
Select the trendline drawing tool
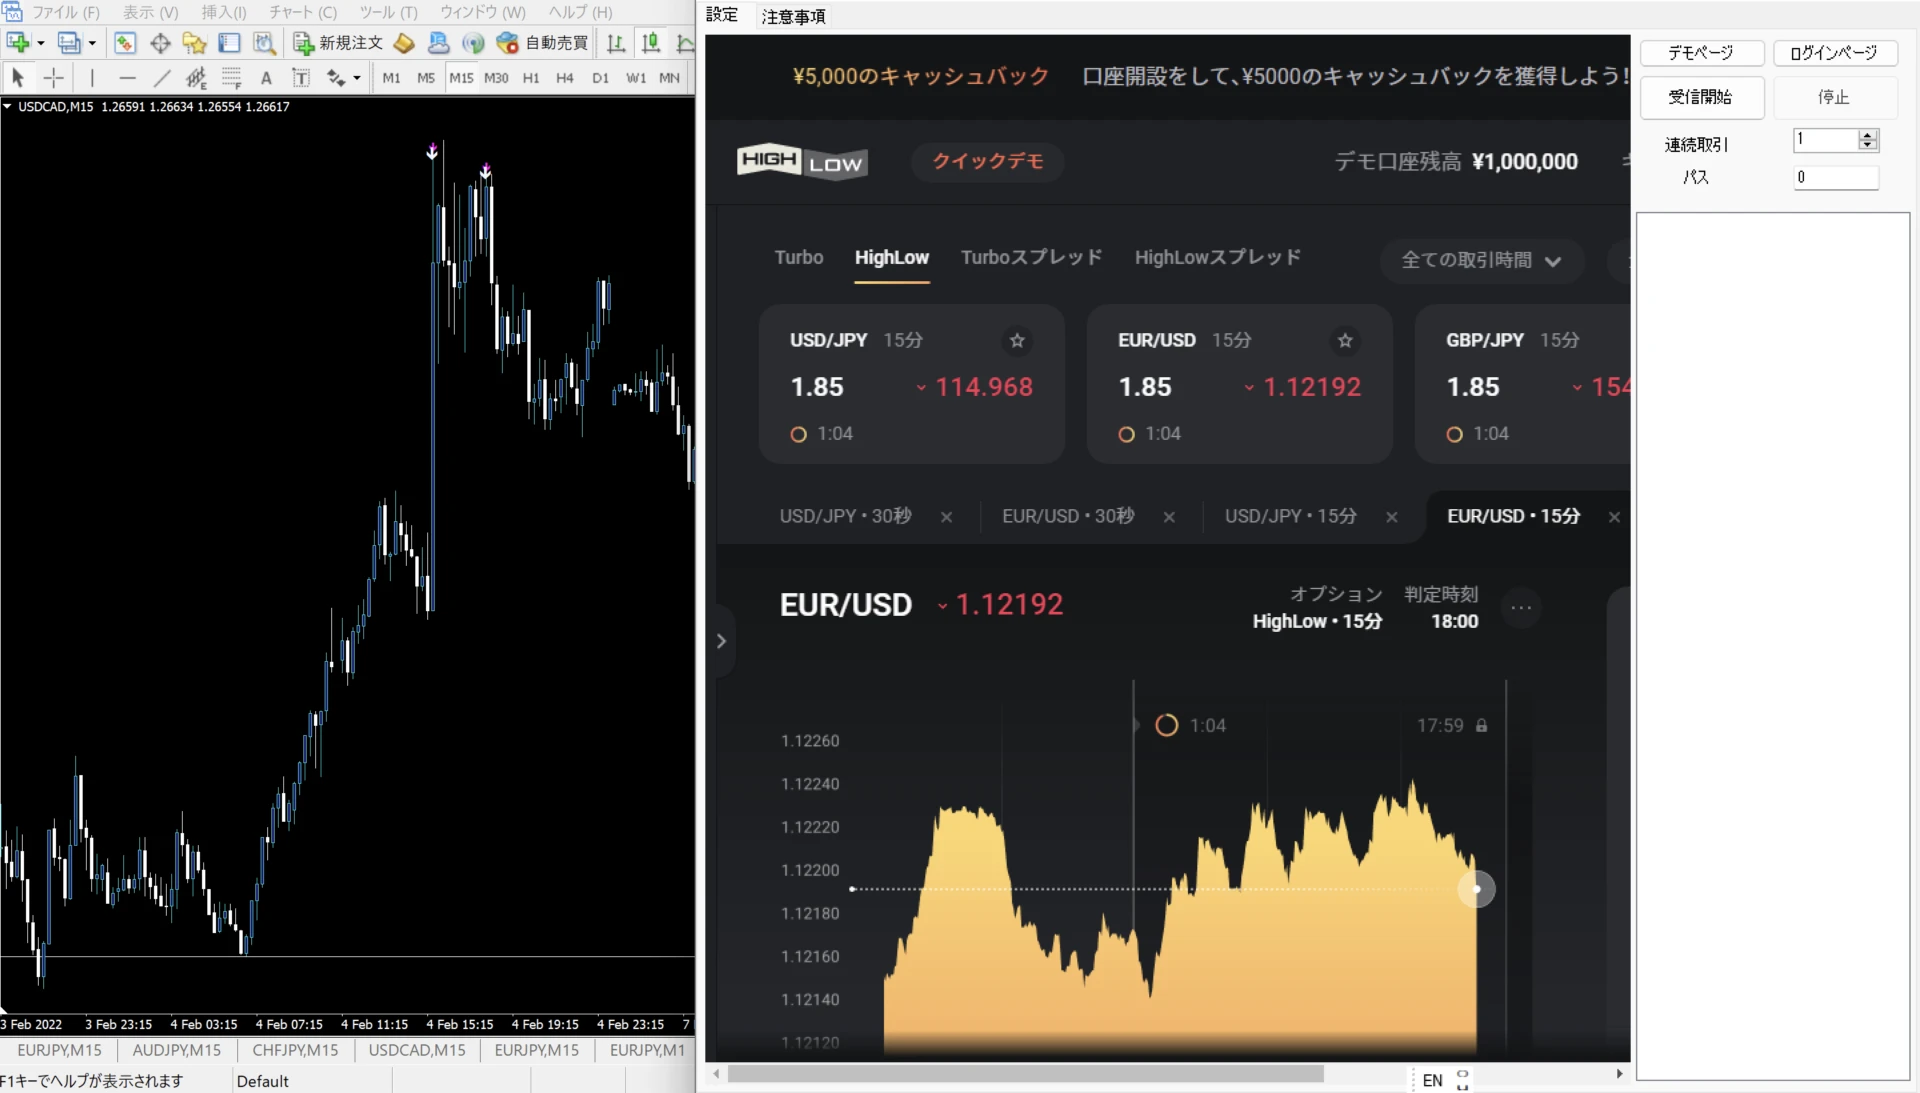tap(162, 78)
